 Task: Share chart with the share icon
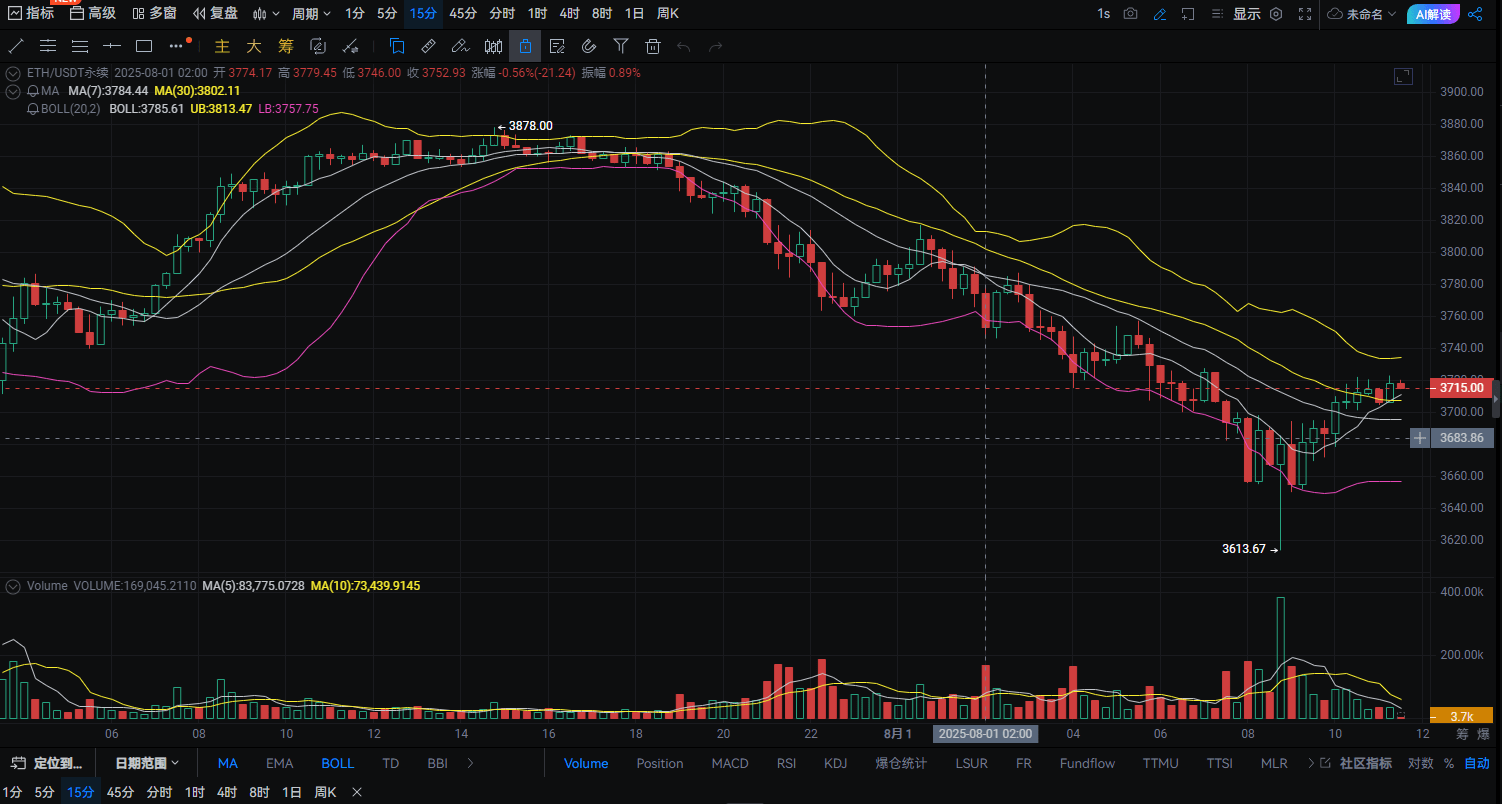pyautogui.click(x=1475, y=14)
